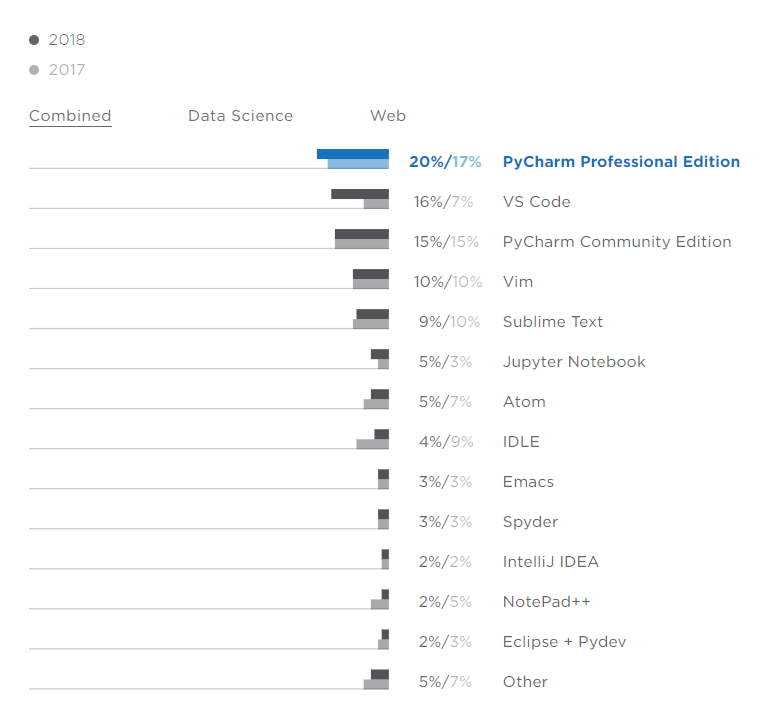Click the Jupyter Notebook label
The height and width of the screenshot is (714, 776).
click(574, 362)
